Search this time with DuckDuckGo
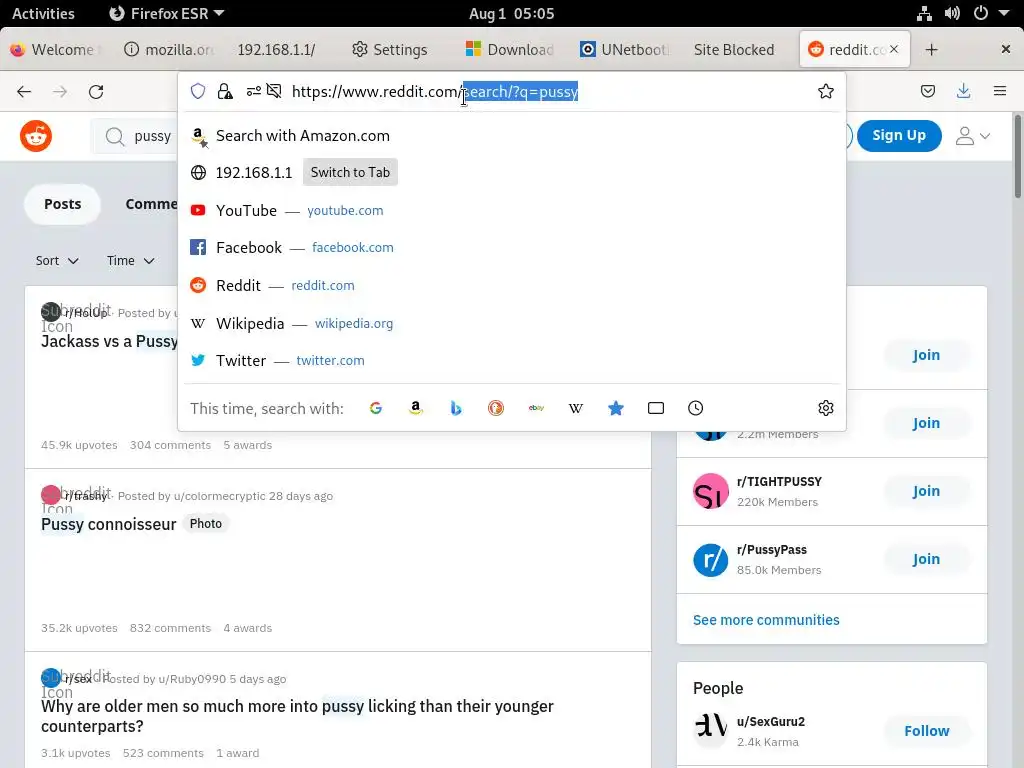This screenshot has height=768, width=1024. tap(496, 408)
